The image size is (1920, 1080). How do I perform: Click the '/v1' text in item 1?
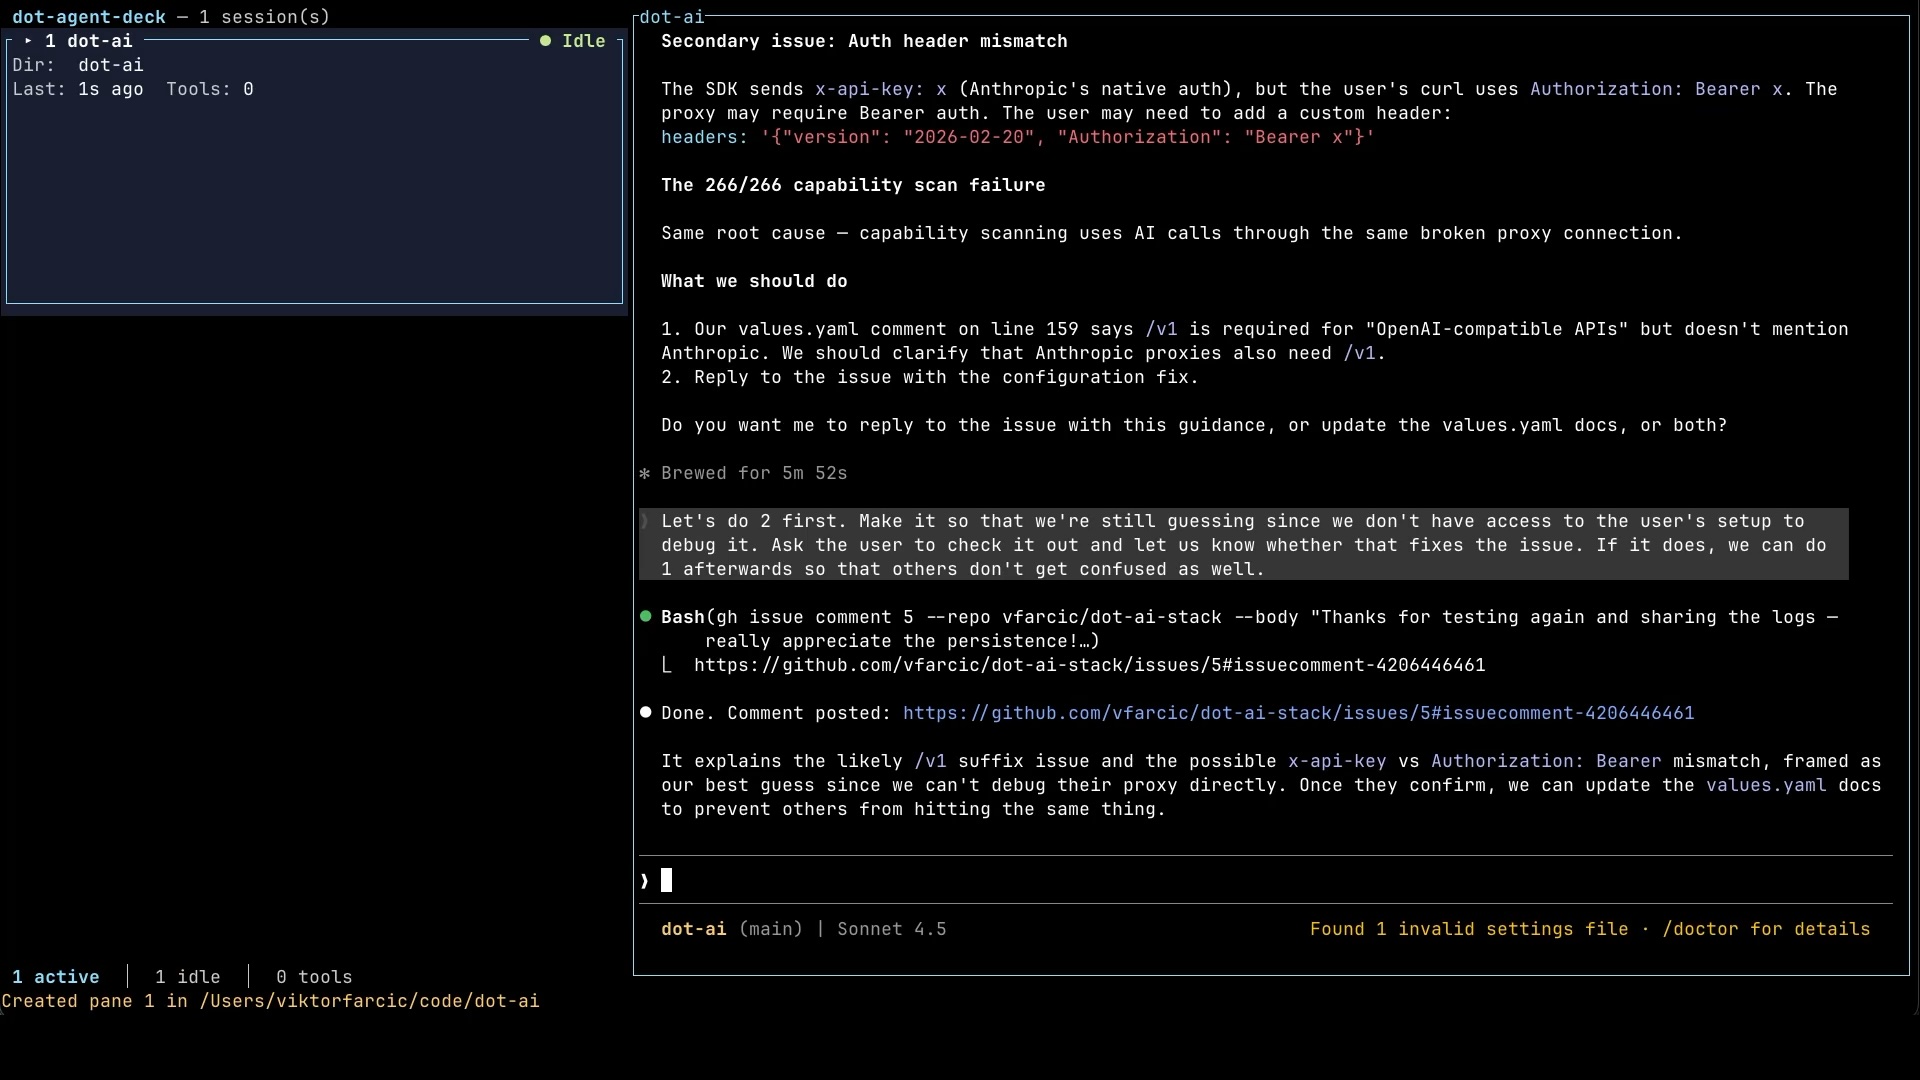tap(1161, 329)
